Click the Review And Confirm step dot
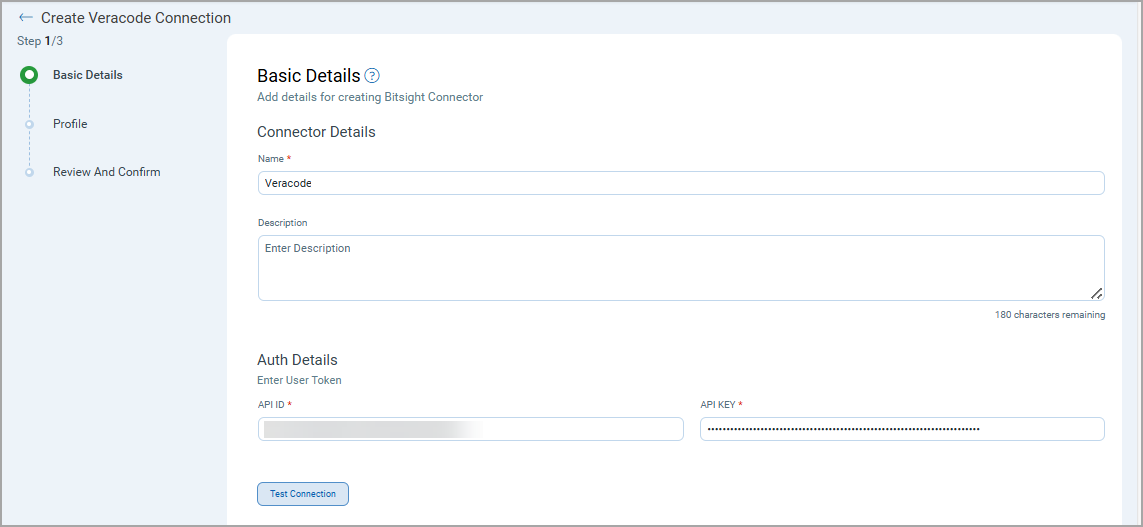This screenshot has height=527, width=1143. (29, 172)
